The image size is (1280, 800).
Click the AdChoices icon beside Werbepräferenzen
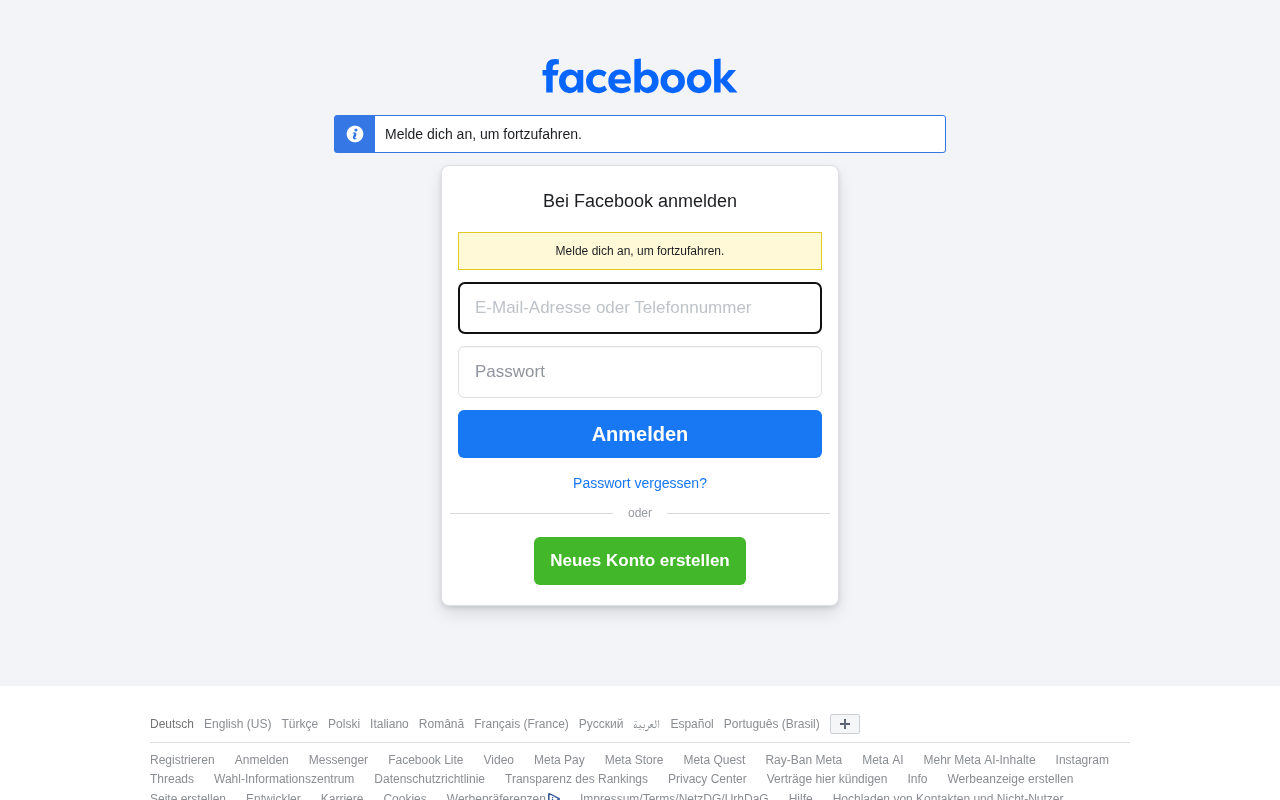[554, 797]
